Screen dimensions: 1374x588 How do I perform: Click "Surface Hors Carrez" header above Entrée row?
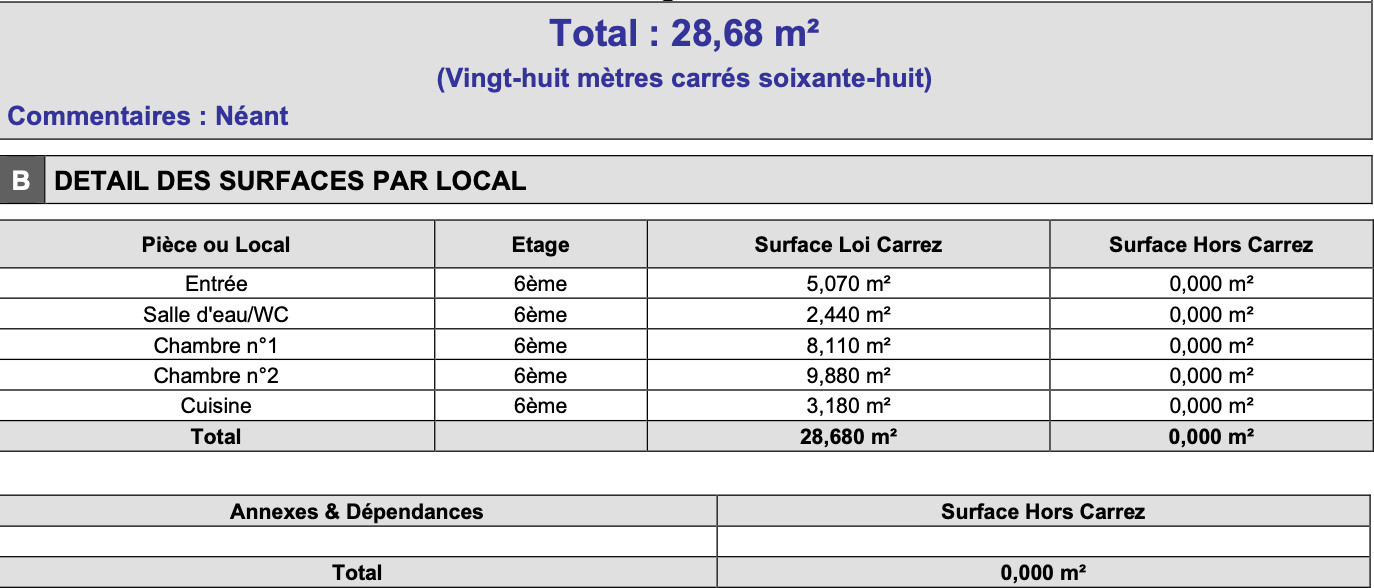click(1210, 245)
